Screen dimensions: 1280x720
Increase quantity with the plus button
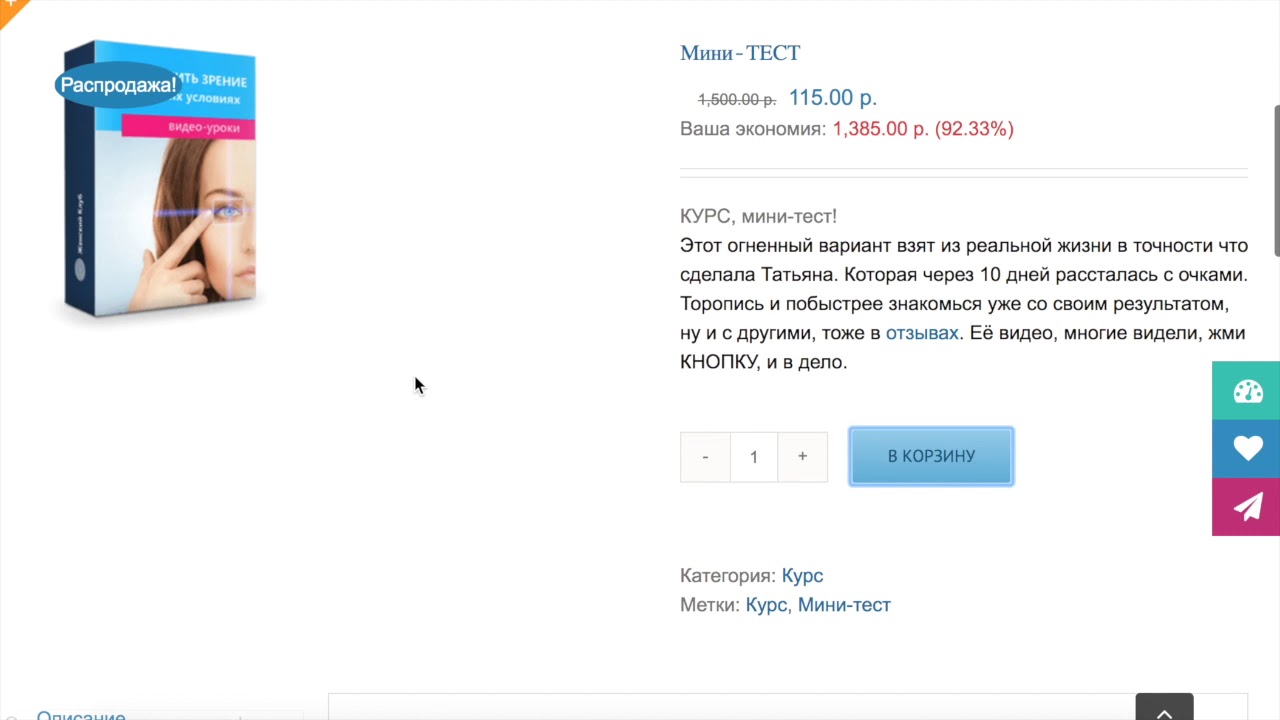click(x=802, y=457)
